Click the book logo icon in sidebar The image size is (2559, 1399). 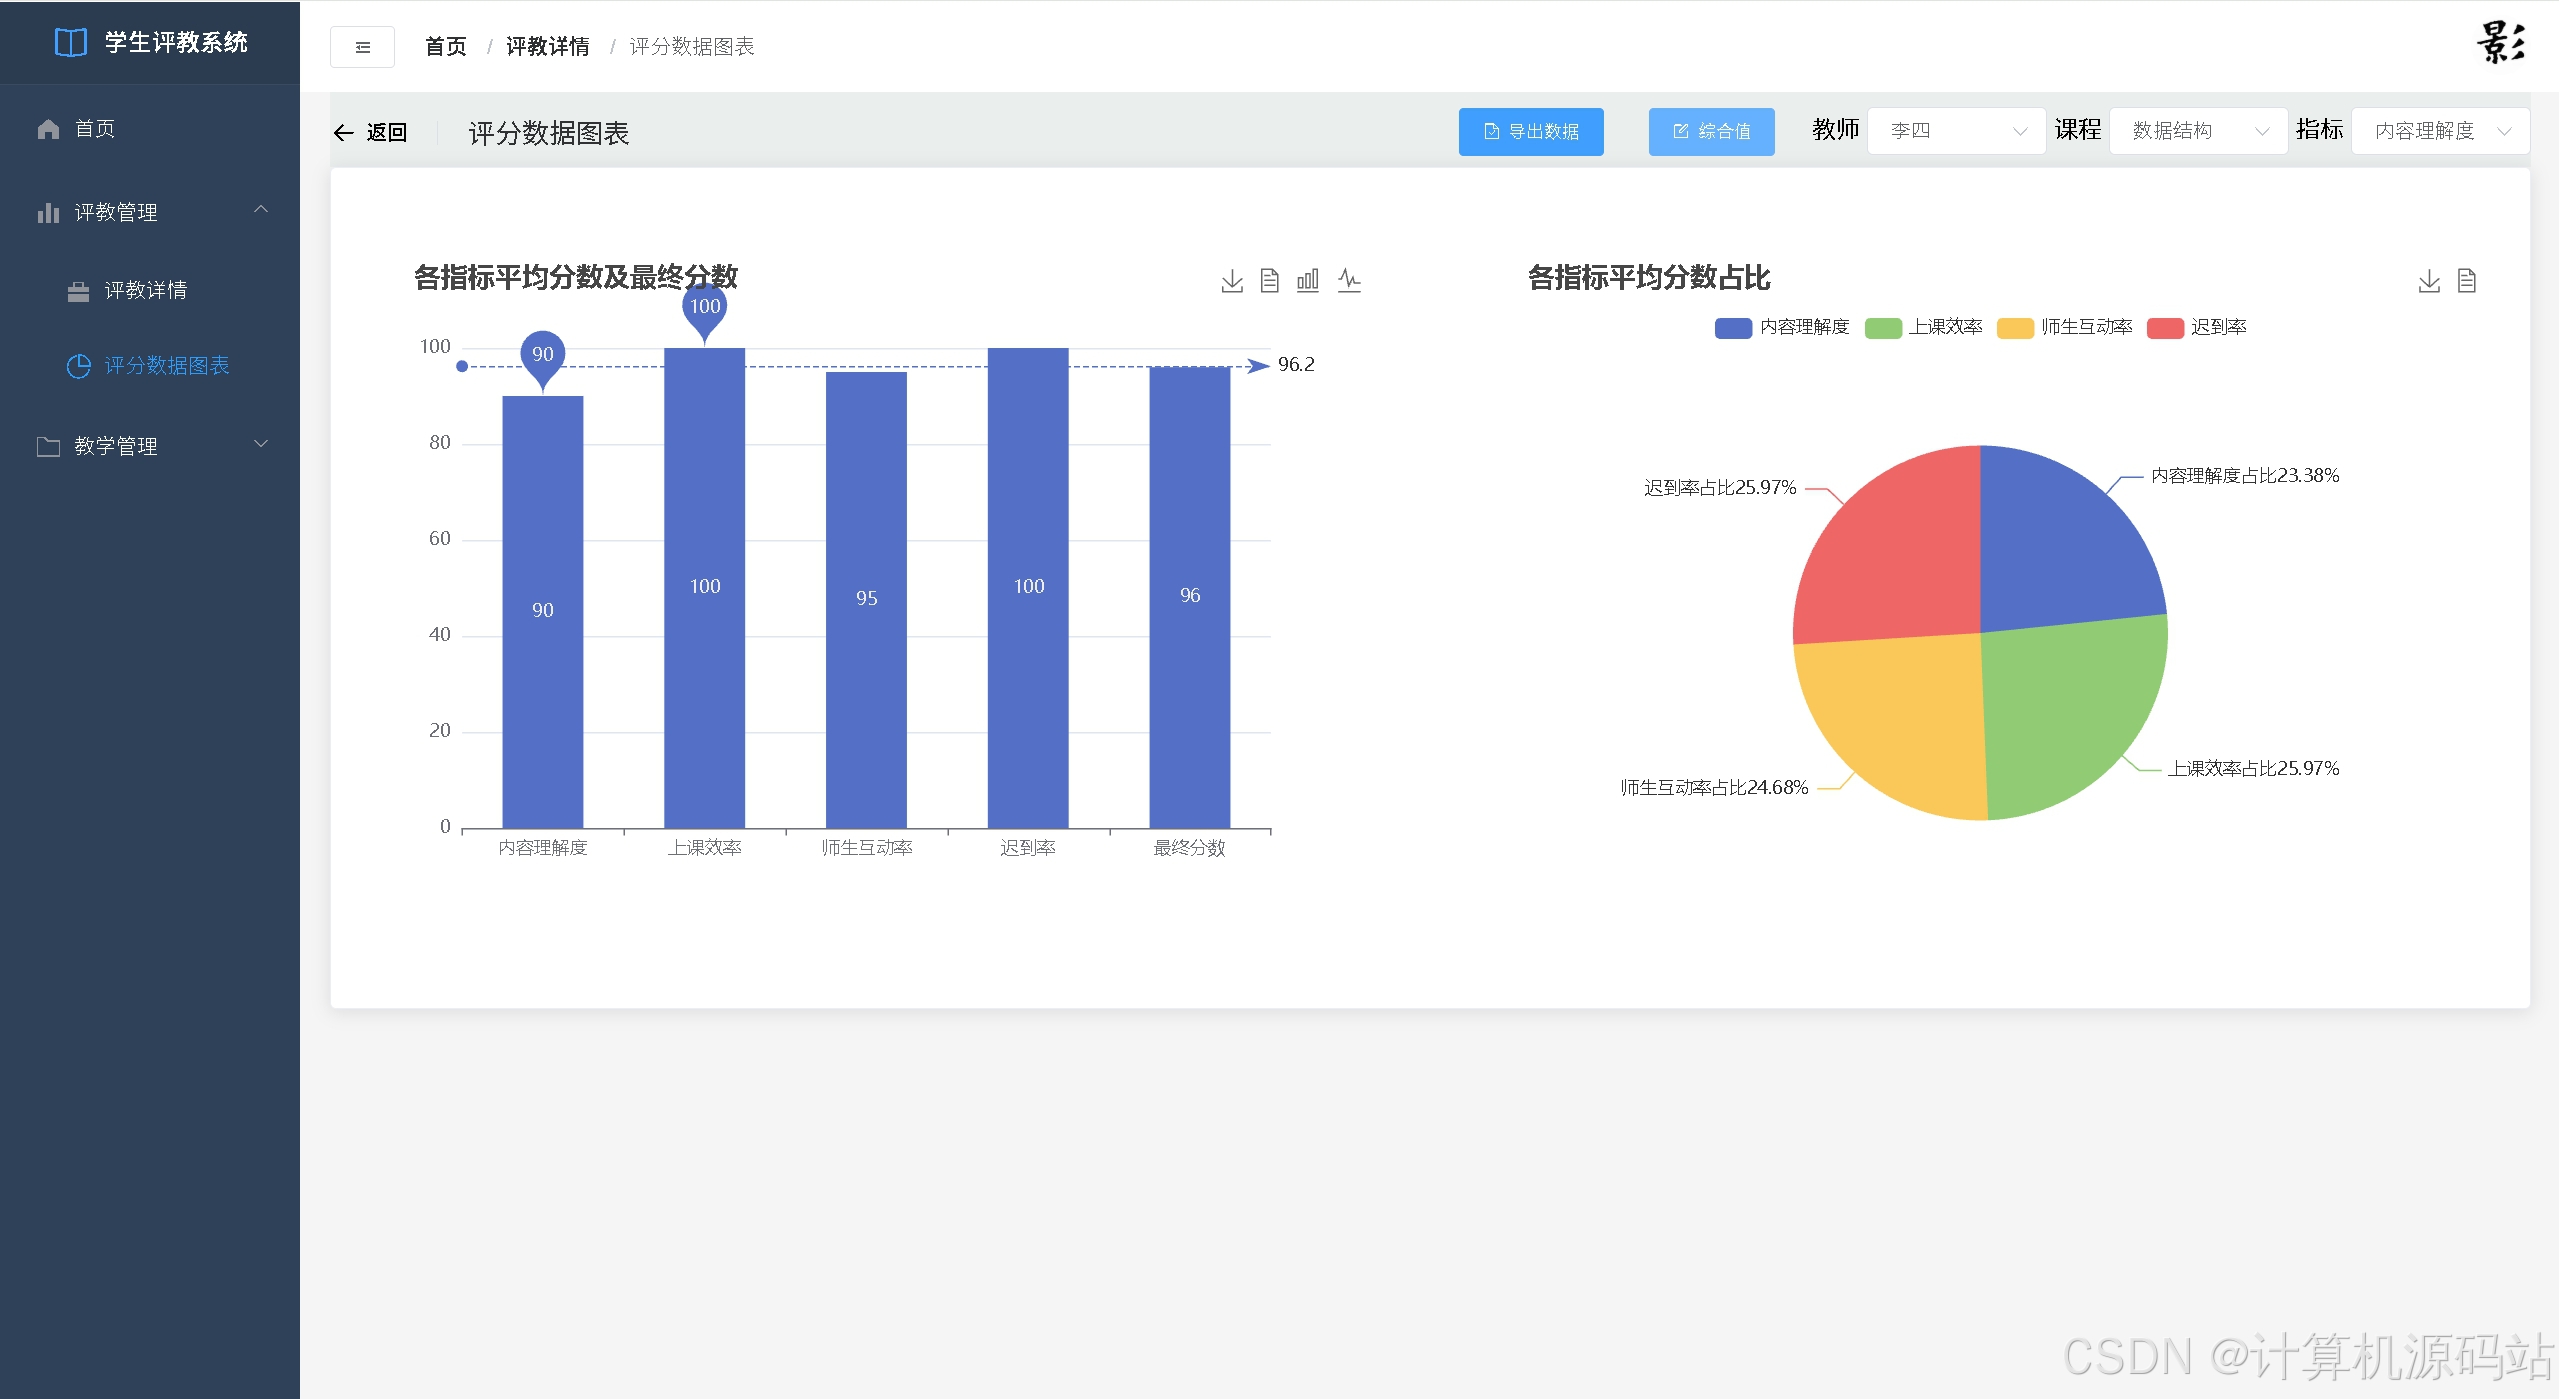[x=71, y=42]
